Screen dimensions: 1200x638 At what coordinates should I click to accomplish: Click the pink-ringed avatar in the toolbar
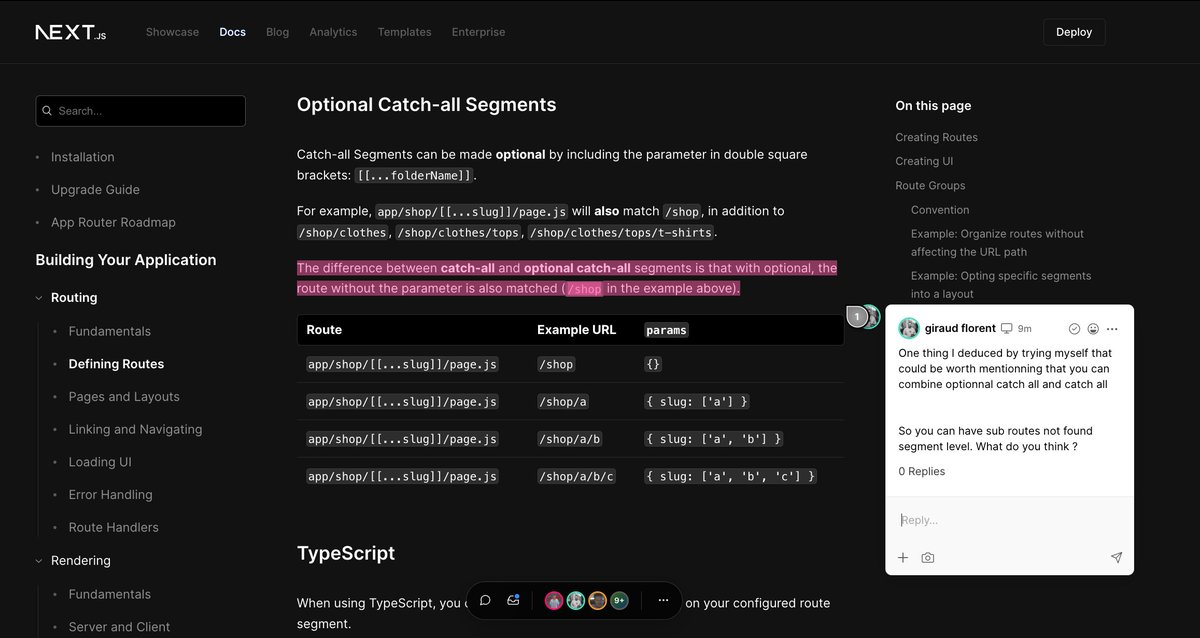coord(554,600)
